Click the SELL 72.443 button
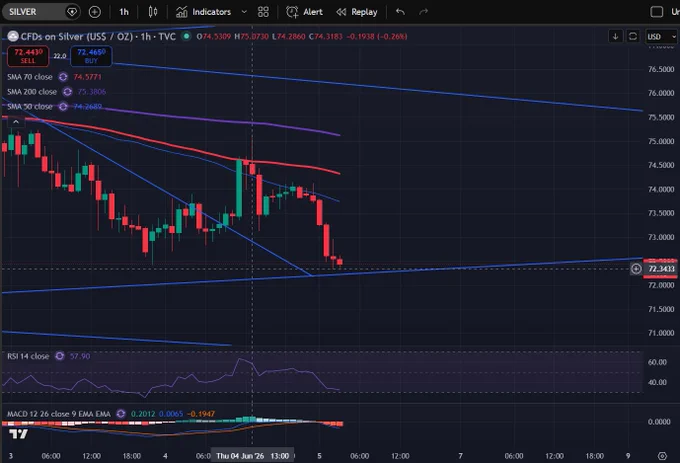Viewport: 680px width, 463px height. 28,56
